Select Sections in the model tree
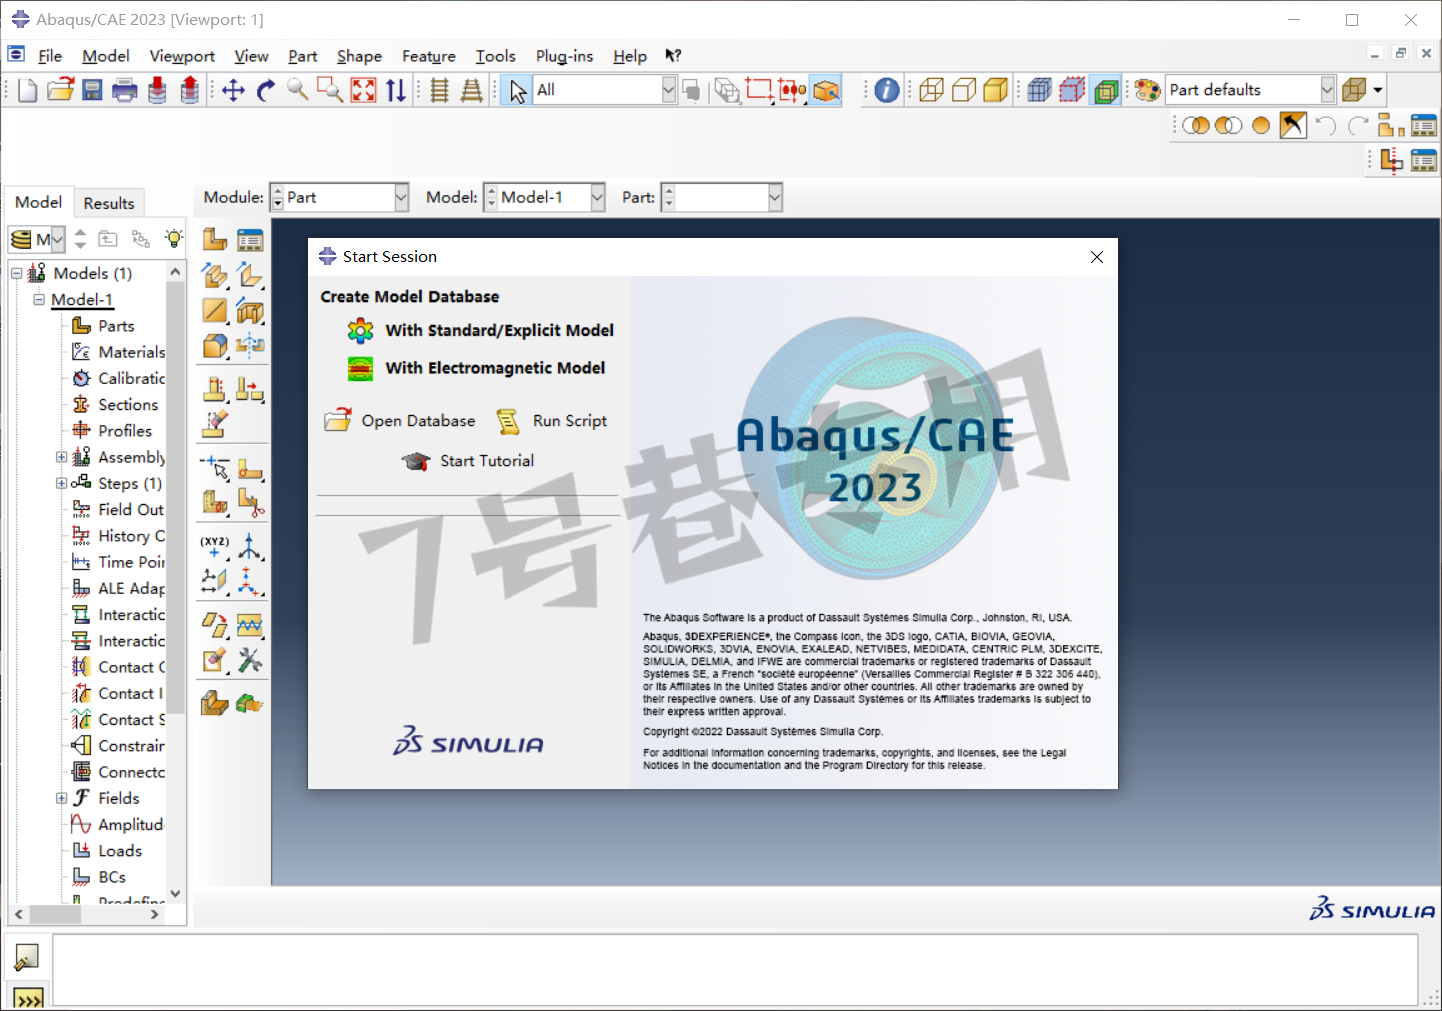The height and width of the screenshot is (1011, 1442). pyautogui.click(x=128, y=404)
